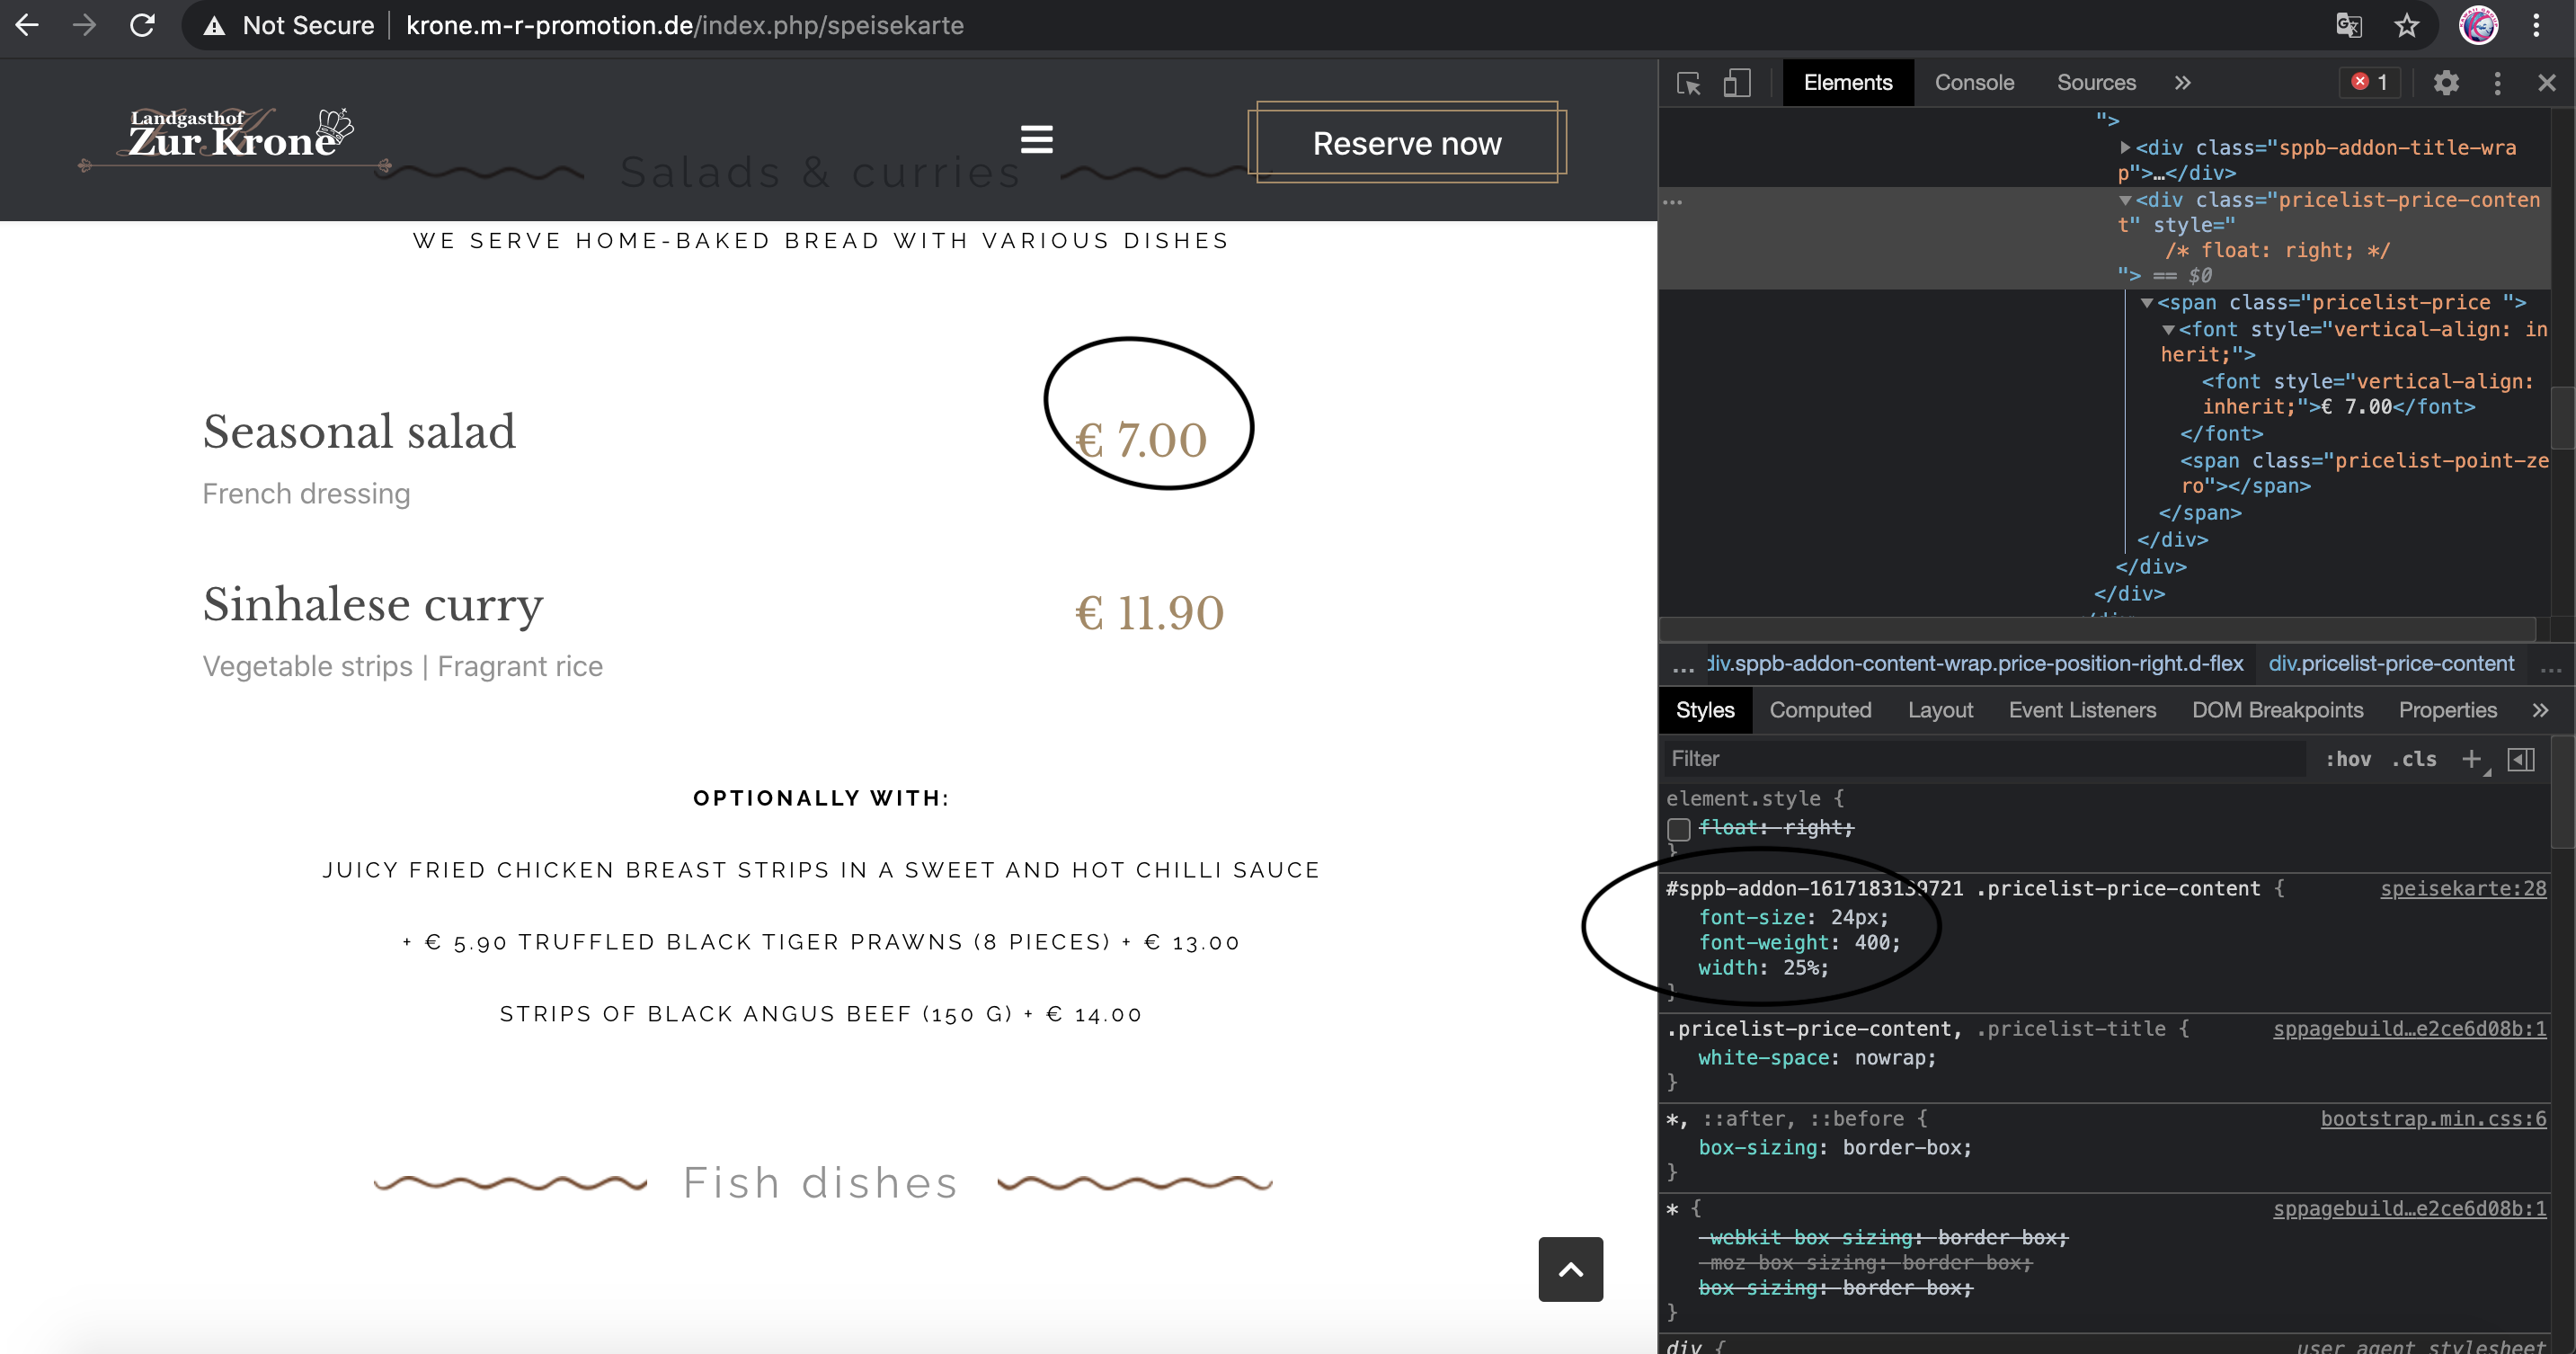Collapse the pricelist-price span node
The height and width of the screenshot is (1354, 2576).
pyautogui.click(x=2146, y=302)
